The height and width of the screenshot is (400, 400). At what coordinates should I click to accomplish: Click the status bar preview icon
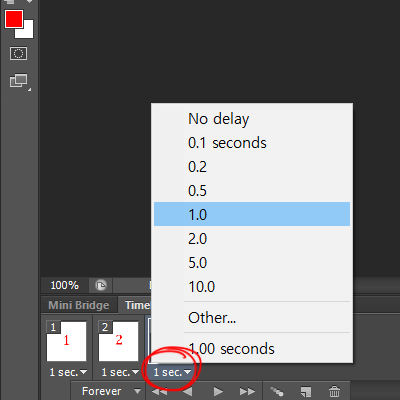pos(101,285)
